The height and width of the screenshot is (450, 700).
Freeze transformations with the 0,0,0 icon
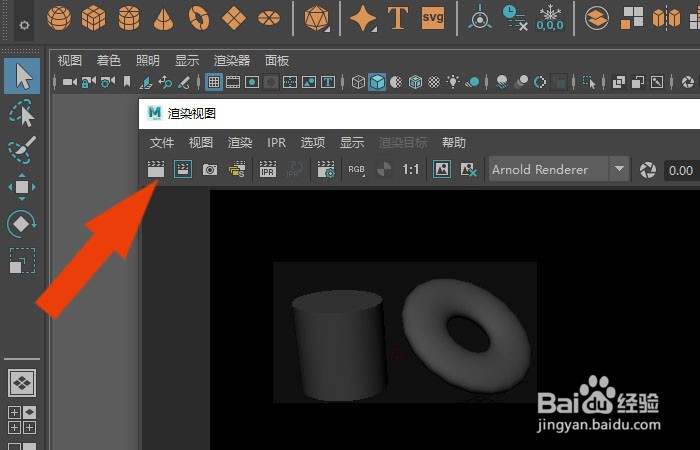click(550, 18)
